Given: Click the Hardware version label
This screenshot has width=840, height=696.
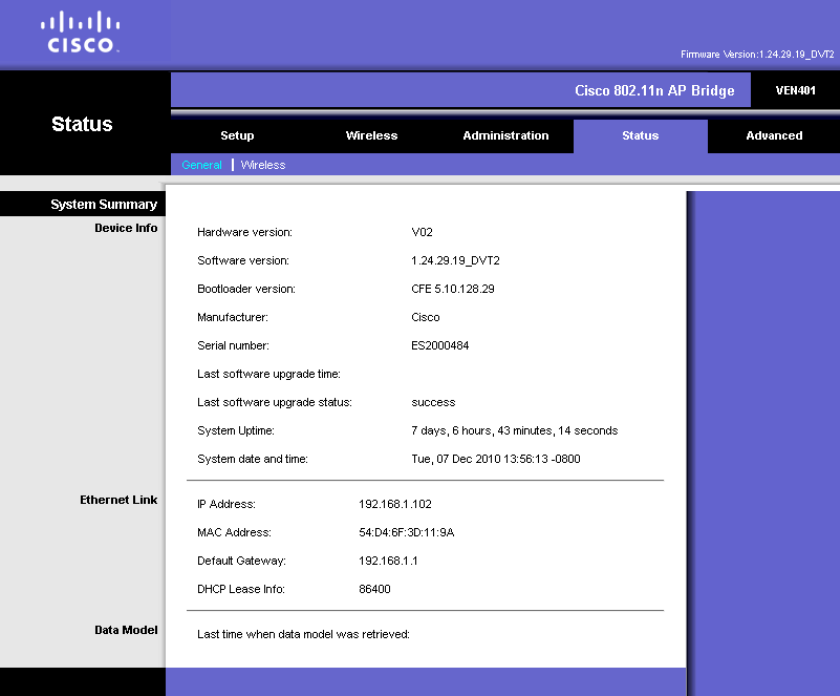Looking at the screenshot, I should [x=244, y=232].
